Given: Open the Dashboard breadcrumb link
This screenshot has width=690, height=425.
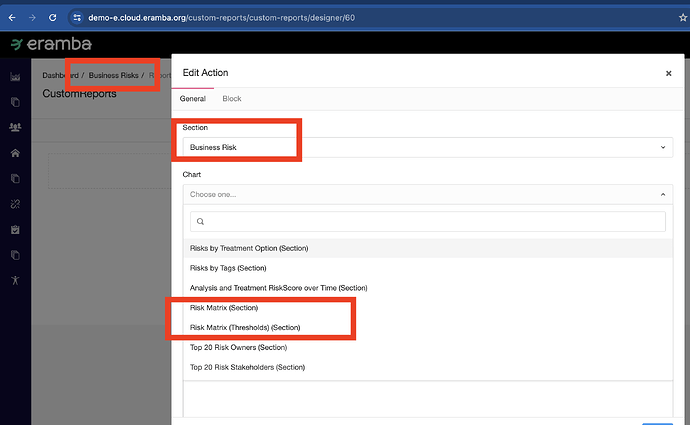Looking at the screenshot, I should point(60,75).
